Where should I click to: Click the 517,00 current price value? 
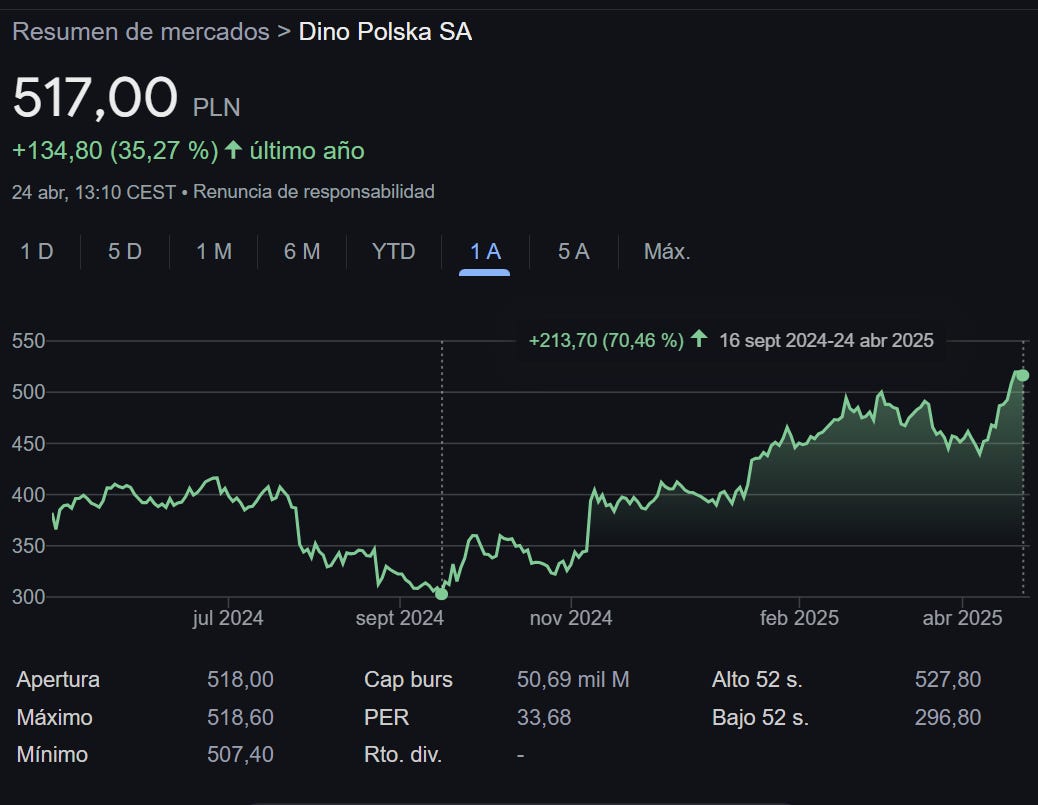pos(95,98)
